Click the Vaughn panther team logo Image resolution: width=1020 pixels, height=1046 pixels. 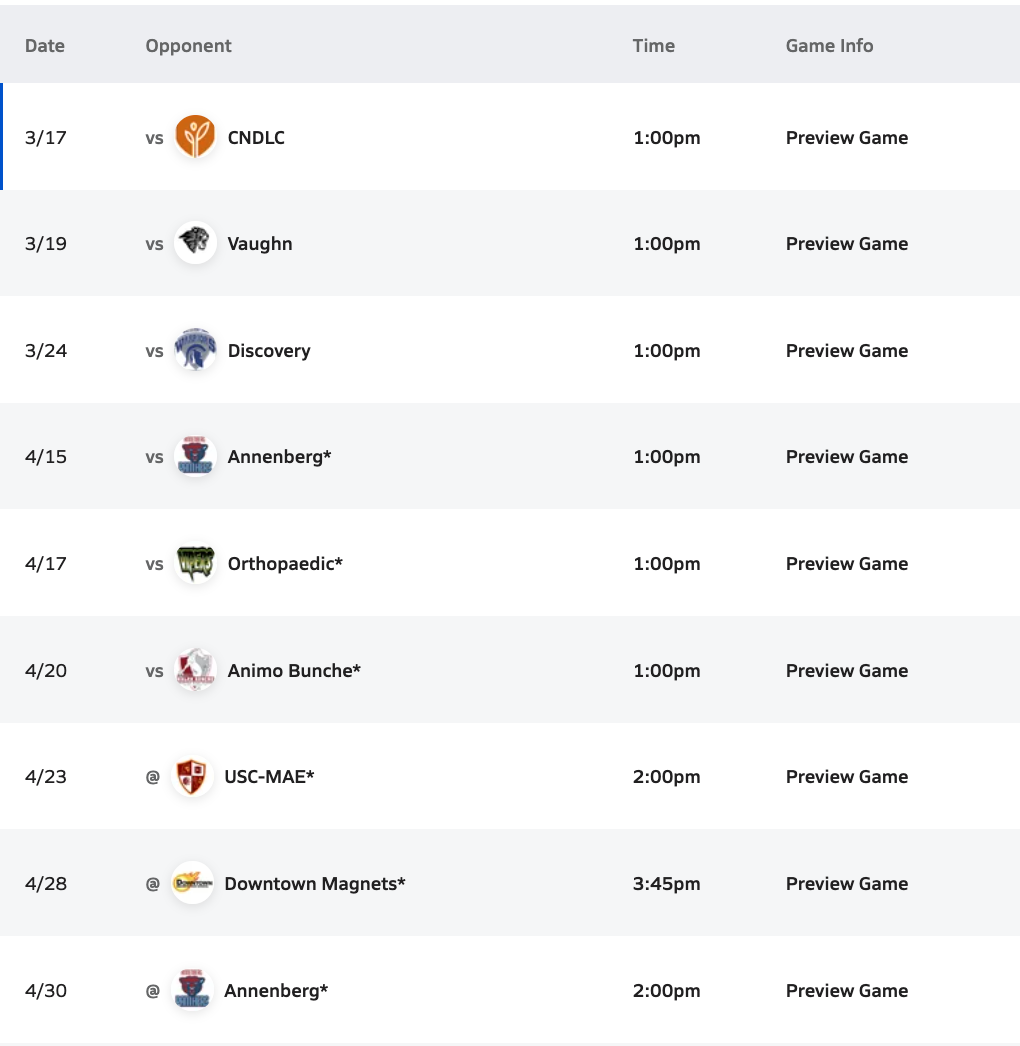click(x=195, y=243)
